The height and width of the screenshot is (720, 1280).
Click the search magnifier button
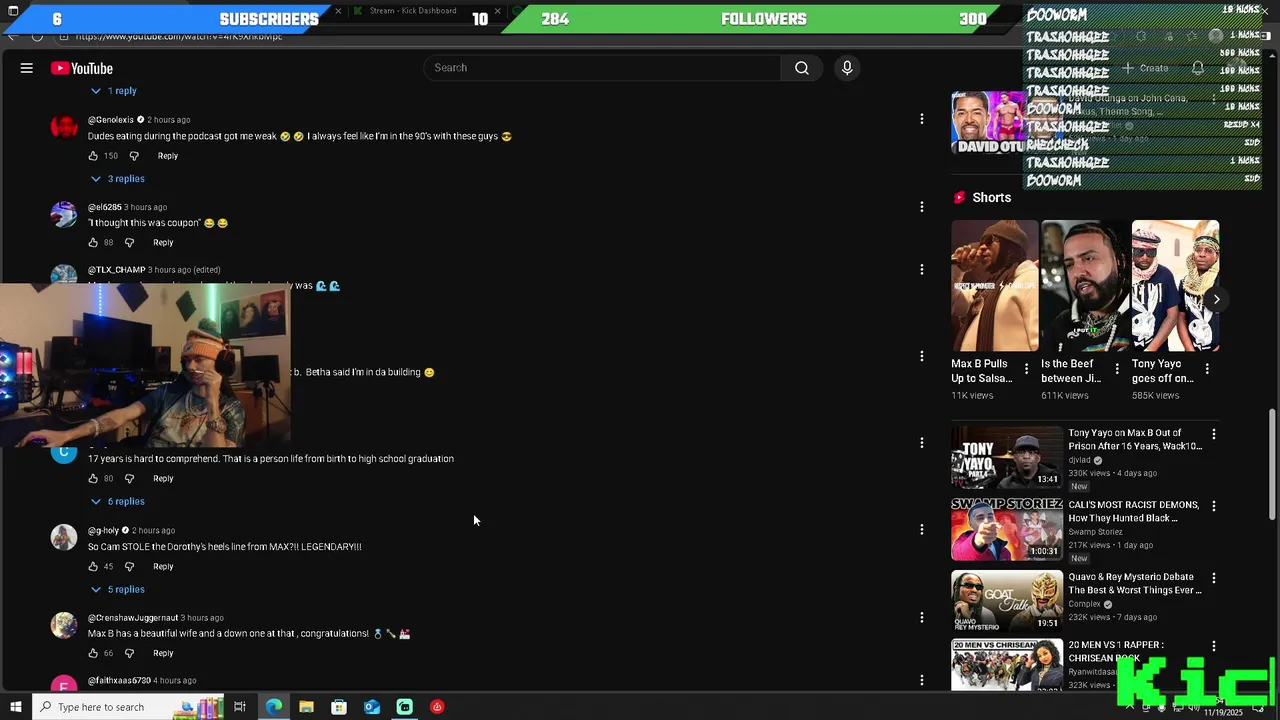[802, 68]
